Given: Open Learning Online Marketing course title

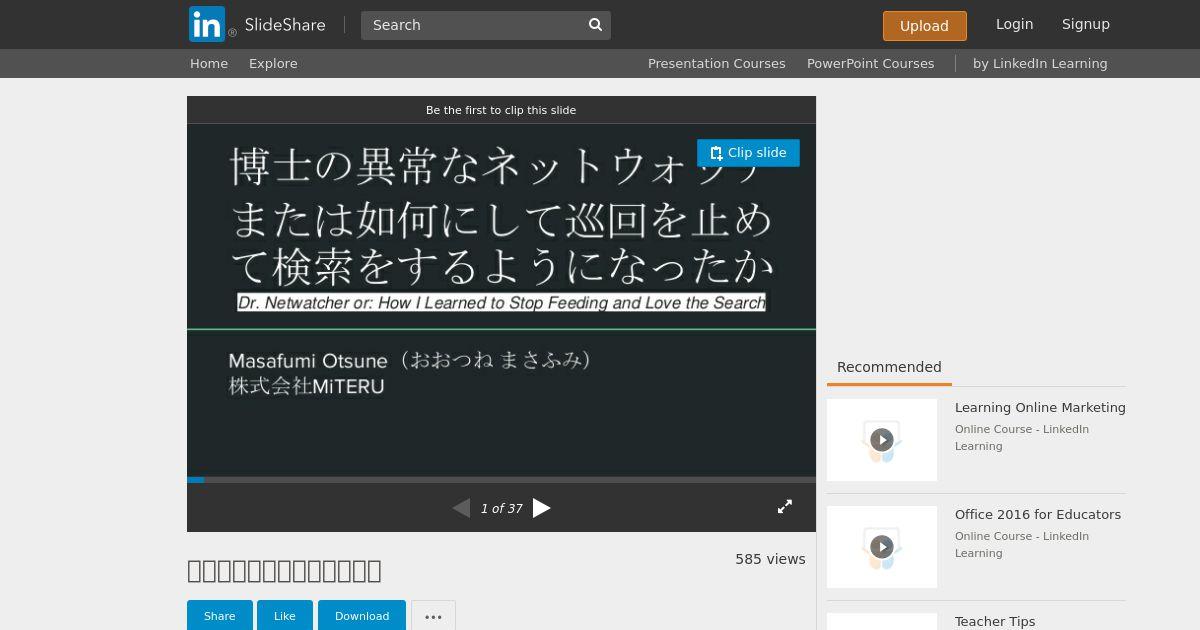Looking at the screenshot, I should click(x=1040, y=407).
